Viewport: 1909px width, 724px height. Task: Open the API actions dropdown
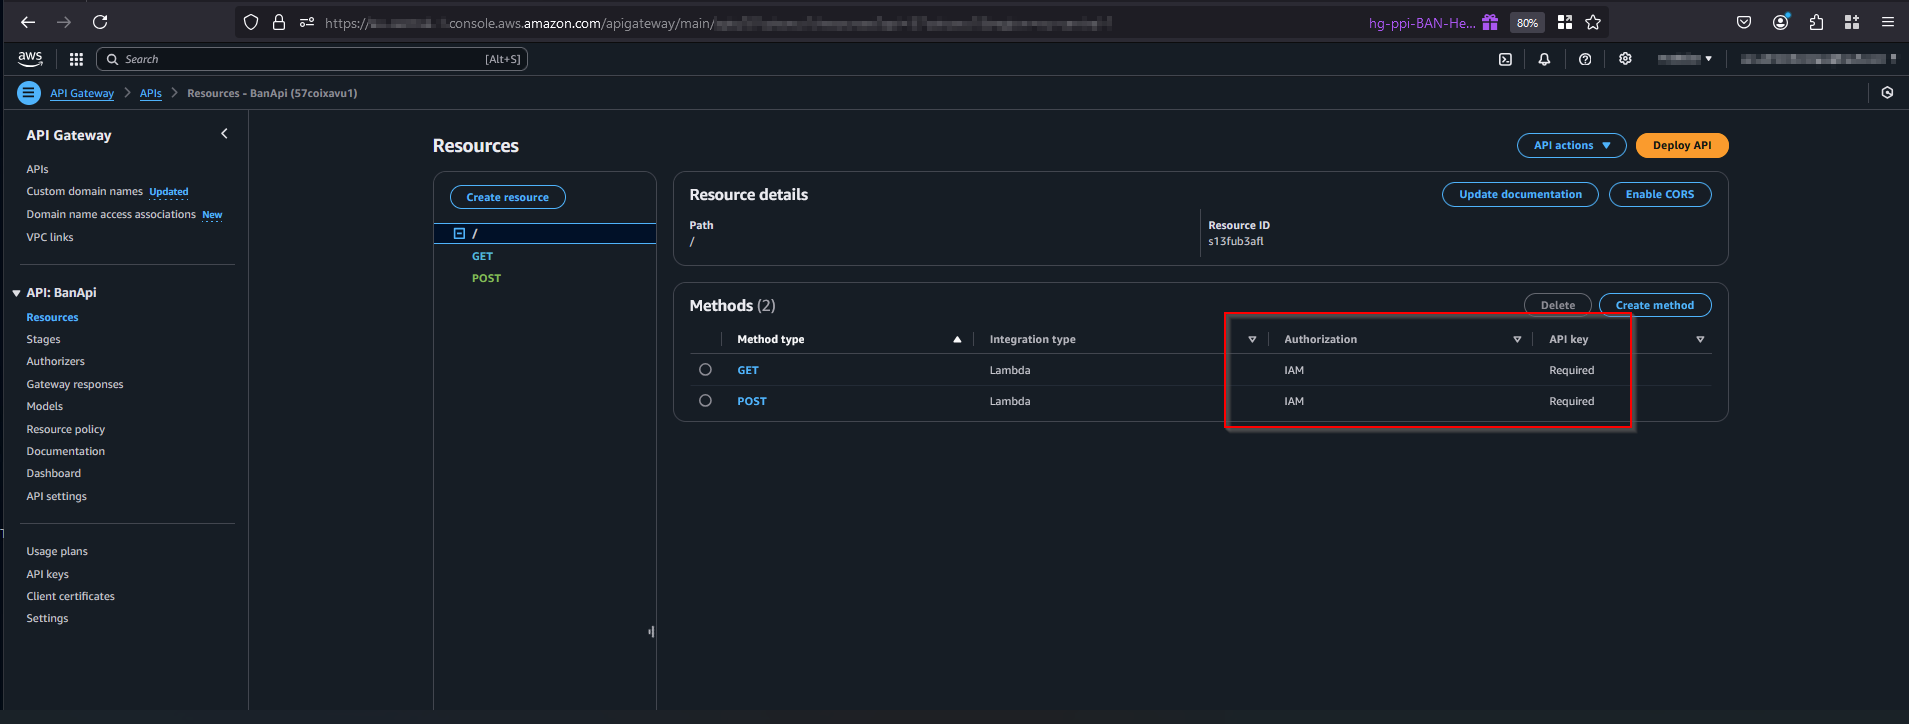1572,145
